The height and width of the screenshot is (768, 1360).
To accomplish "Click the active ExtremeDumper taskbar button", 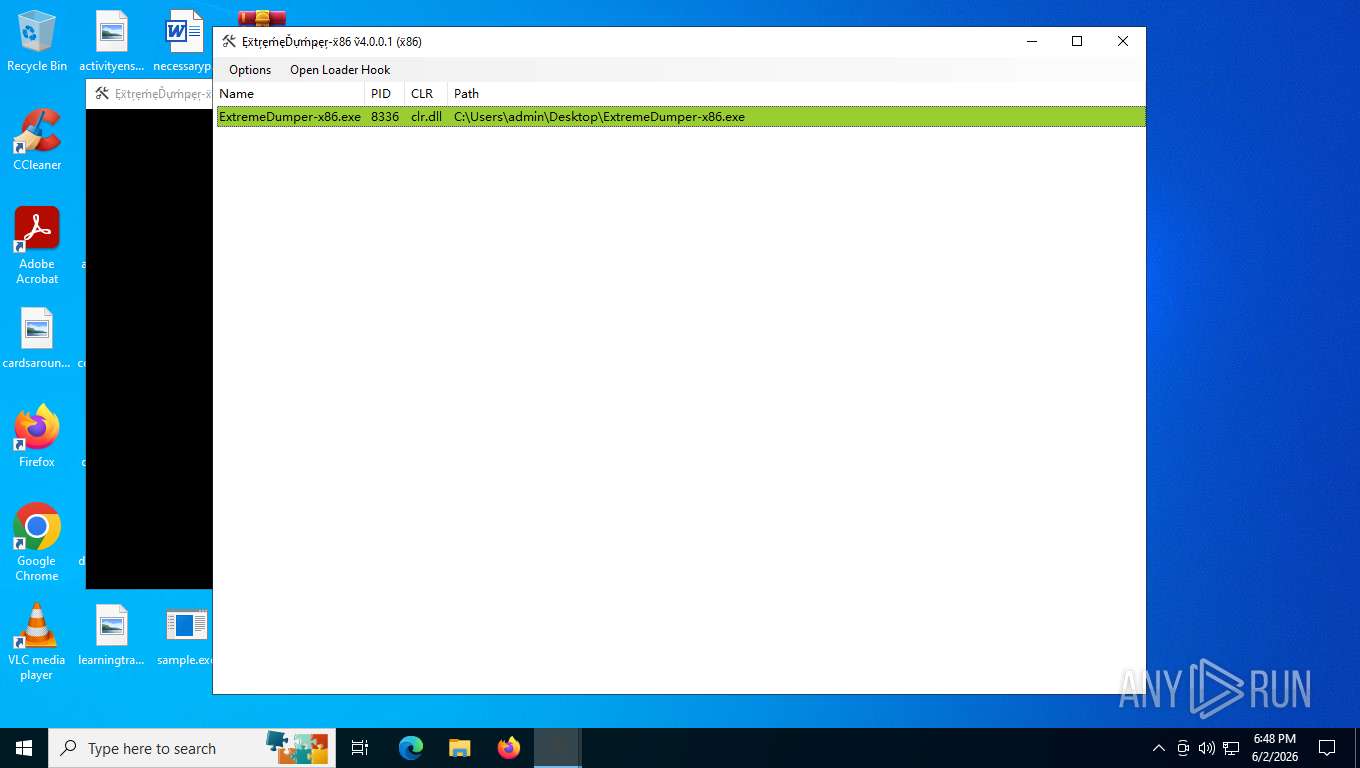I will [x=557, y=748].
